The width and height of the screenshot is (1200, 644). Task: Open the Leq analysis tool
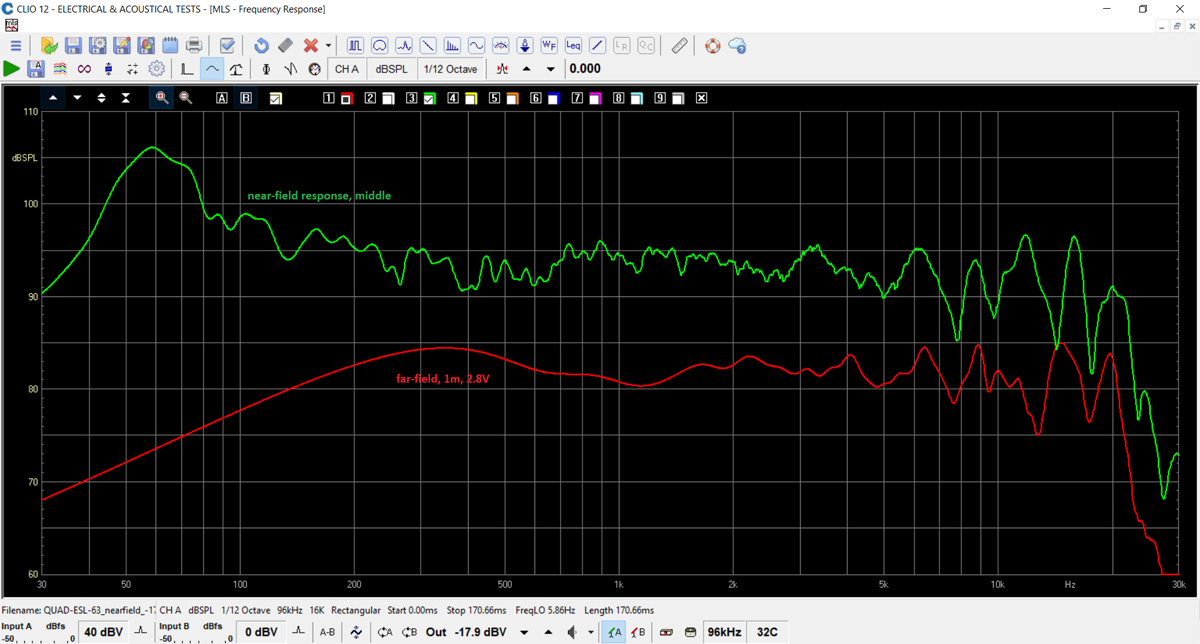[573, 45]
